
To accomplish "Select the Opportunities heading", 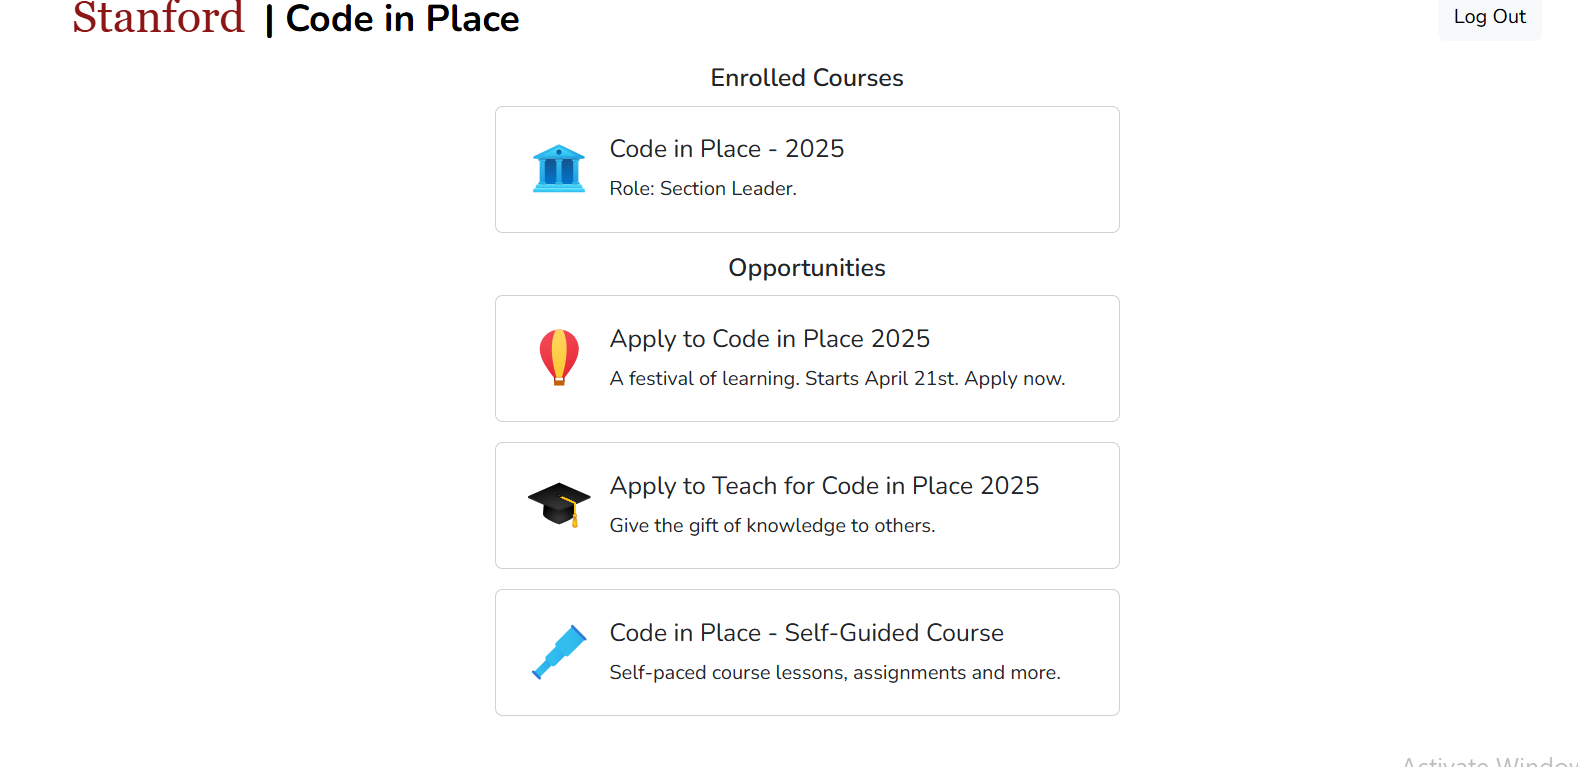I will [806, 267].
